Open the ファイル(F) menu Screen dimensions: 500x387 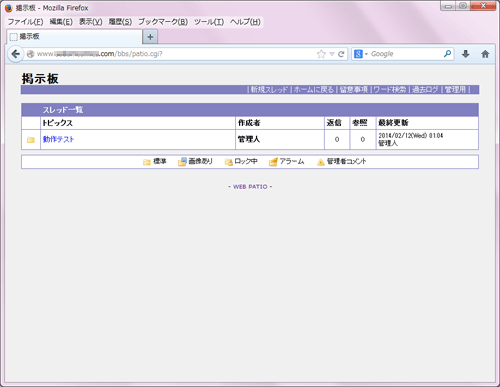point(25,22)
